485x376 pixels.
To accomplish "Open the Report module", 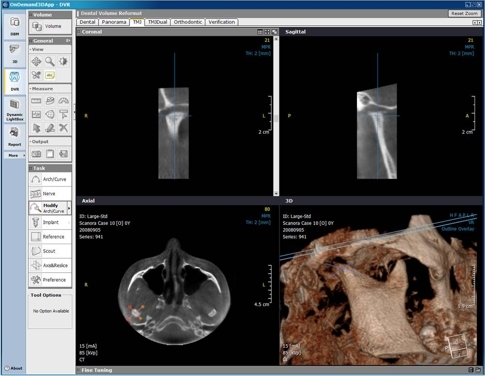I will (14, 137).
